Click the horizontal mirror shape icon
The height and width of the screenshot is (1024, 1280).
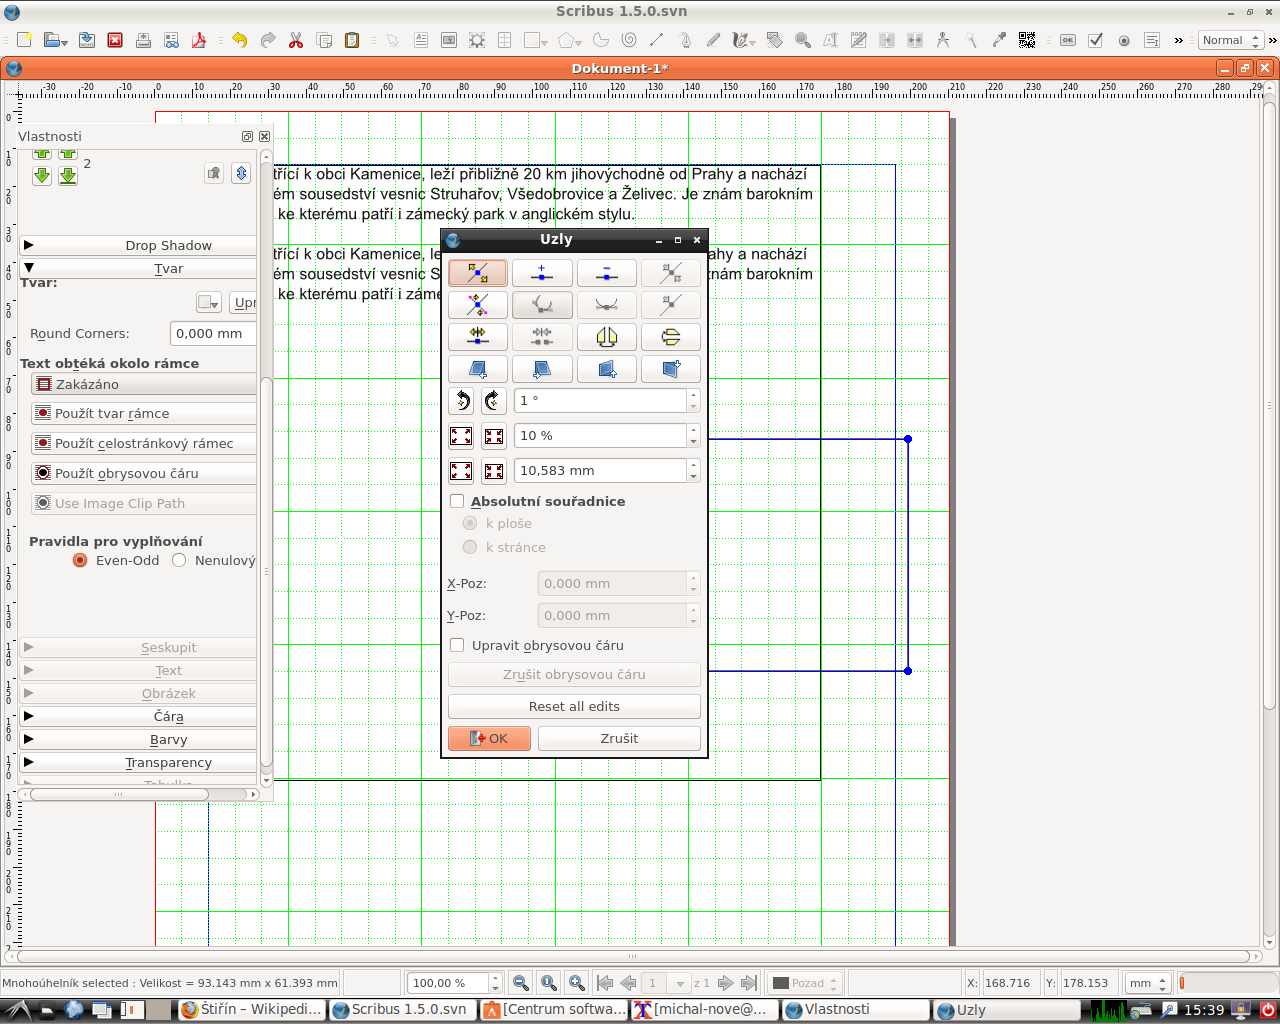point(607,337)
